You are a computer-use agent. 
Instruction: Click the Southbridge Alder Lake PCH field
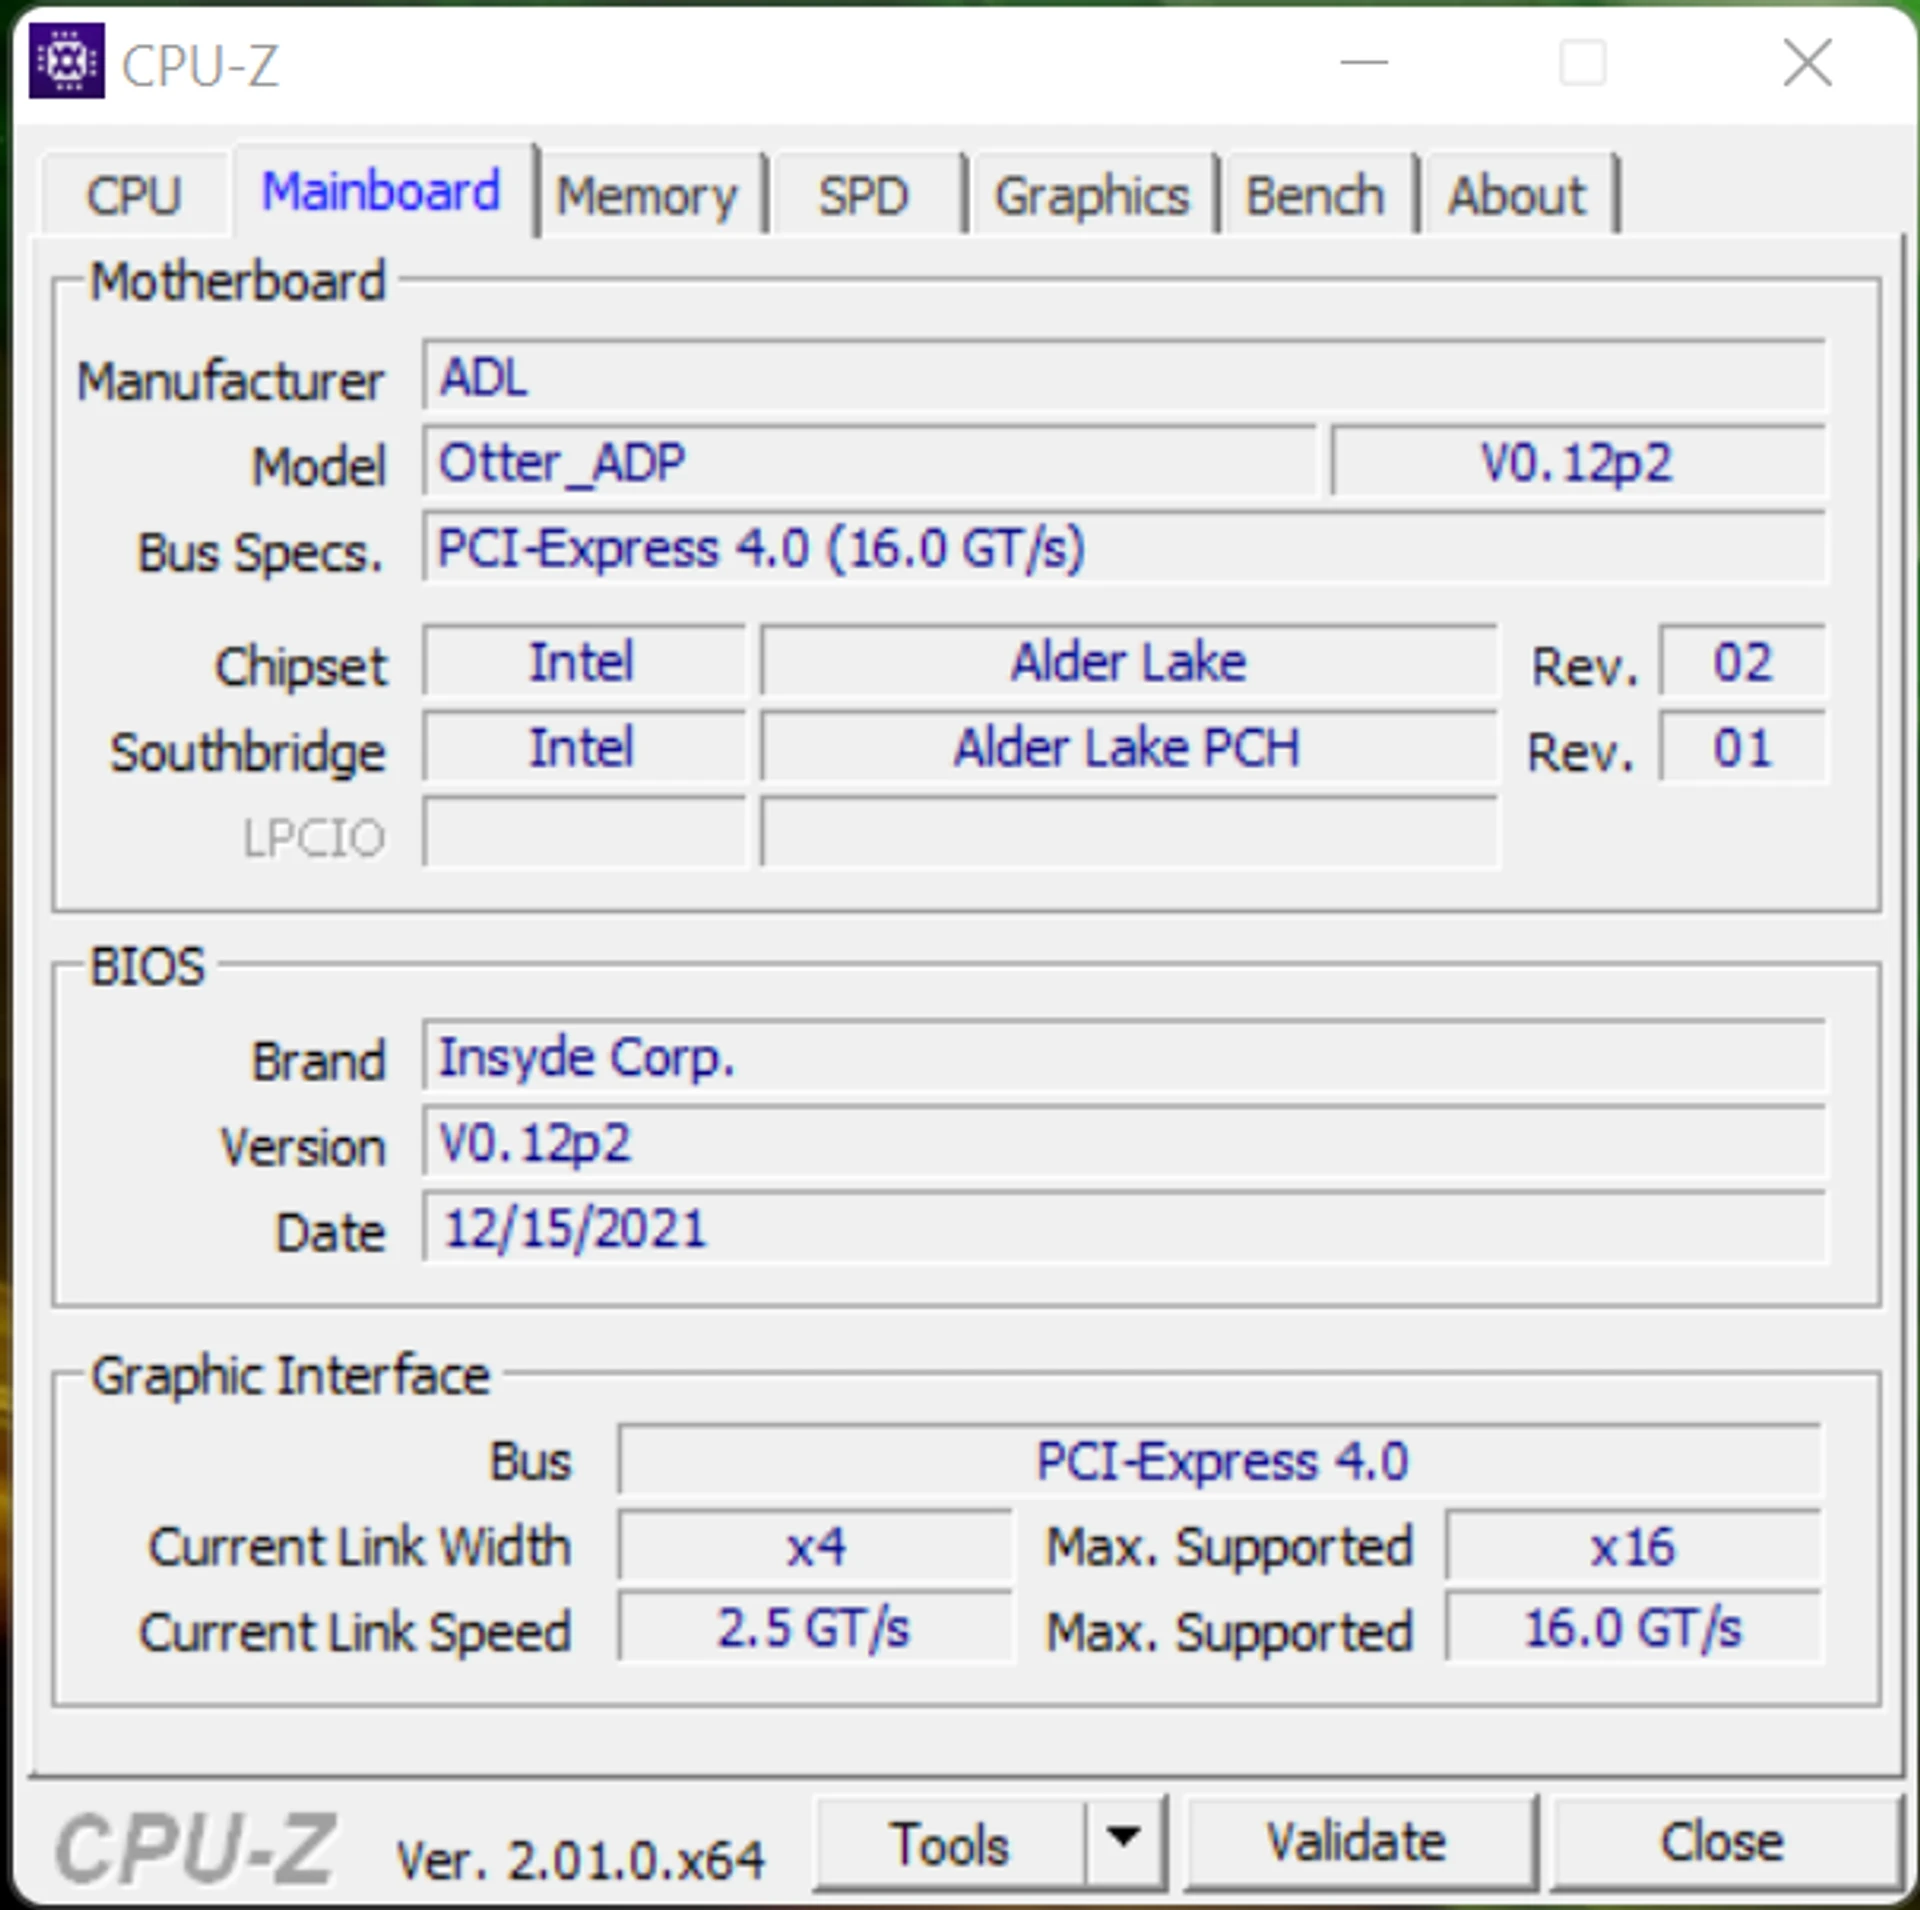(x=1129, y=747)
